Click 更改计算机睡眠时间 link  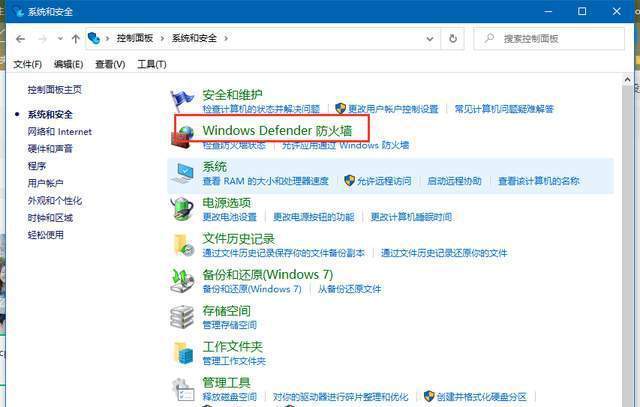tap(411, 217)
